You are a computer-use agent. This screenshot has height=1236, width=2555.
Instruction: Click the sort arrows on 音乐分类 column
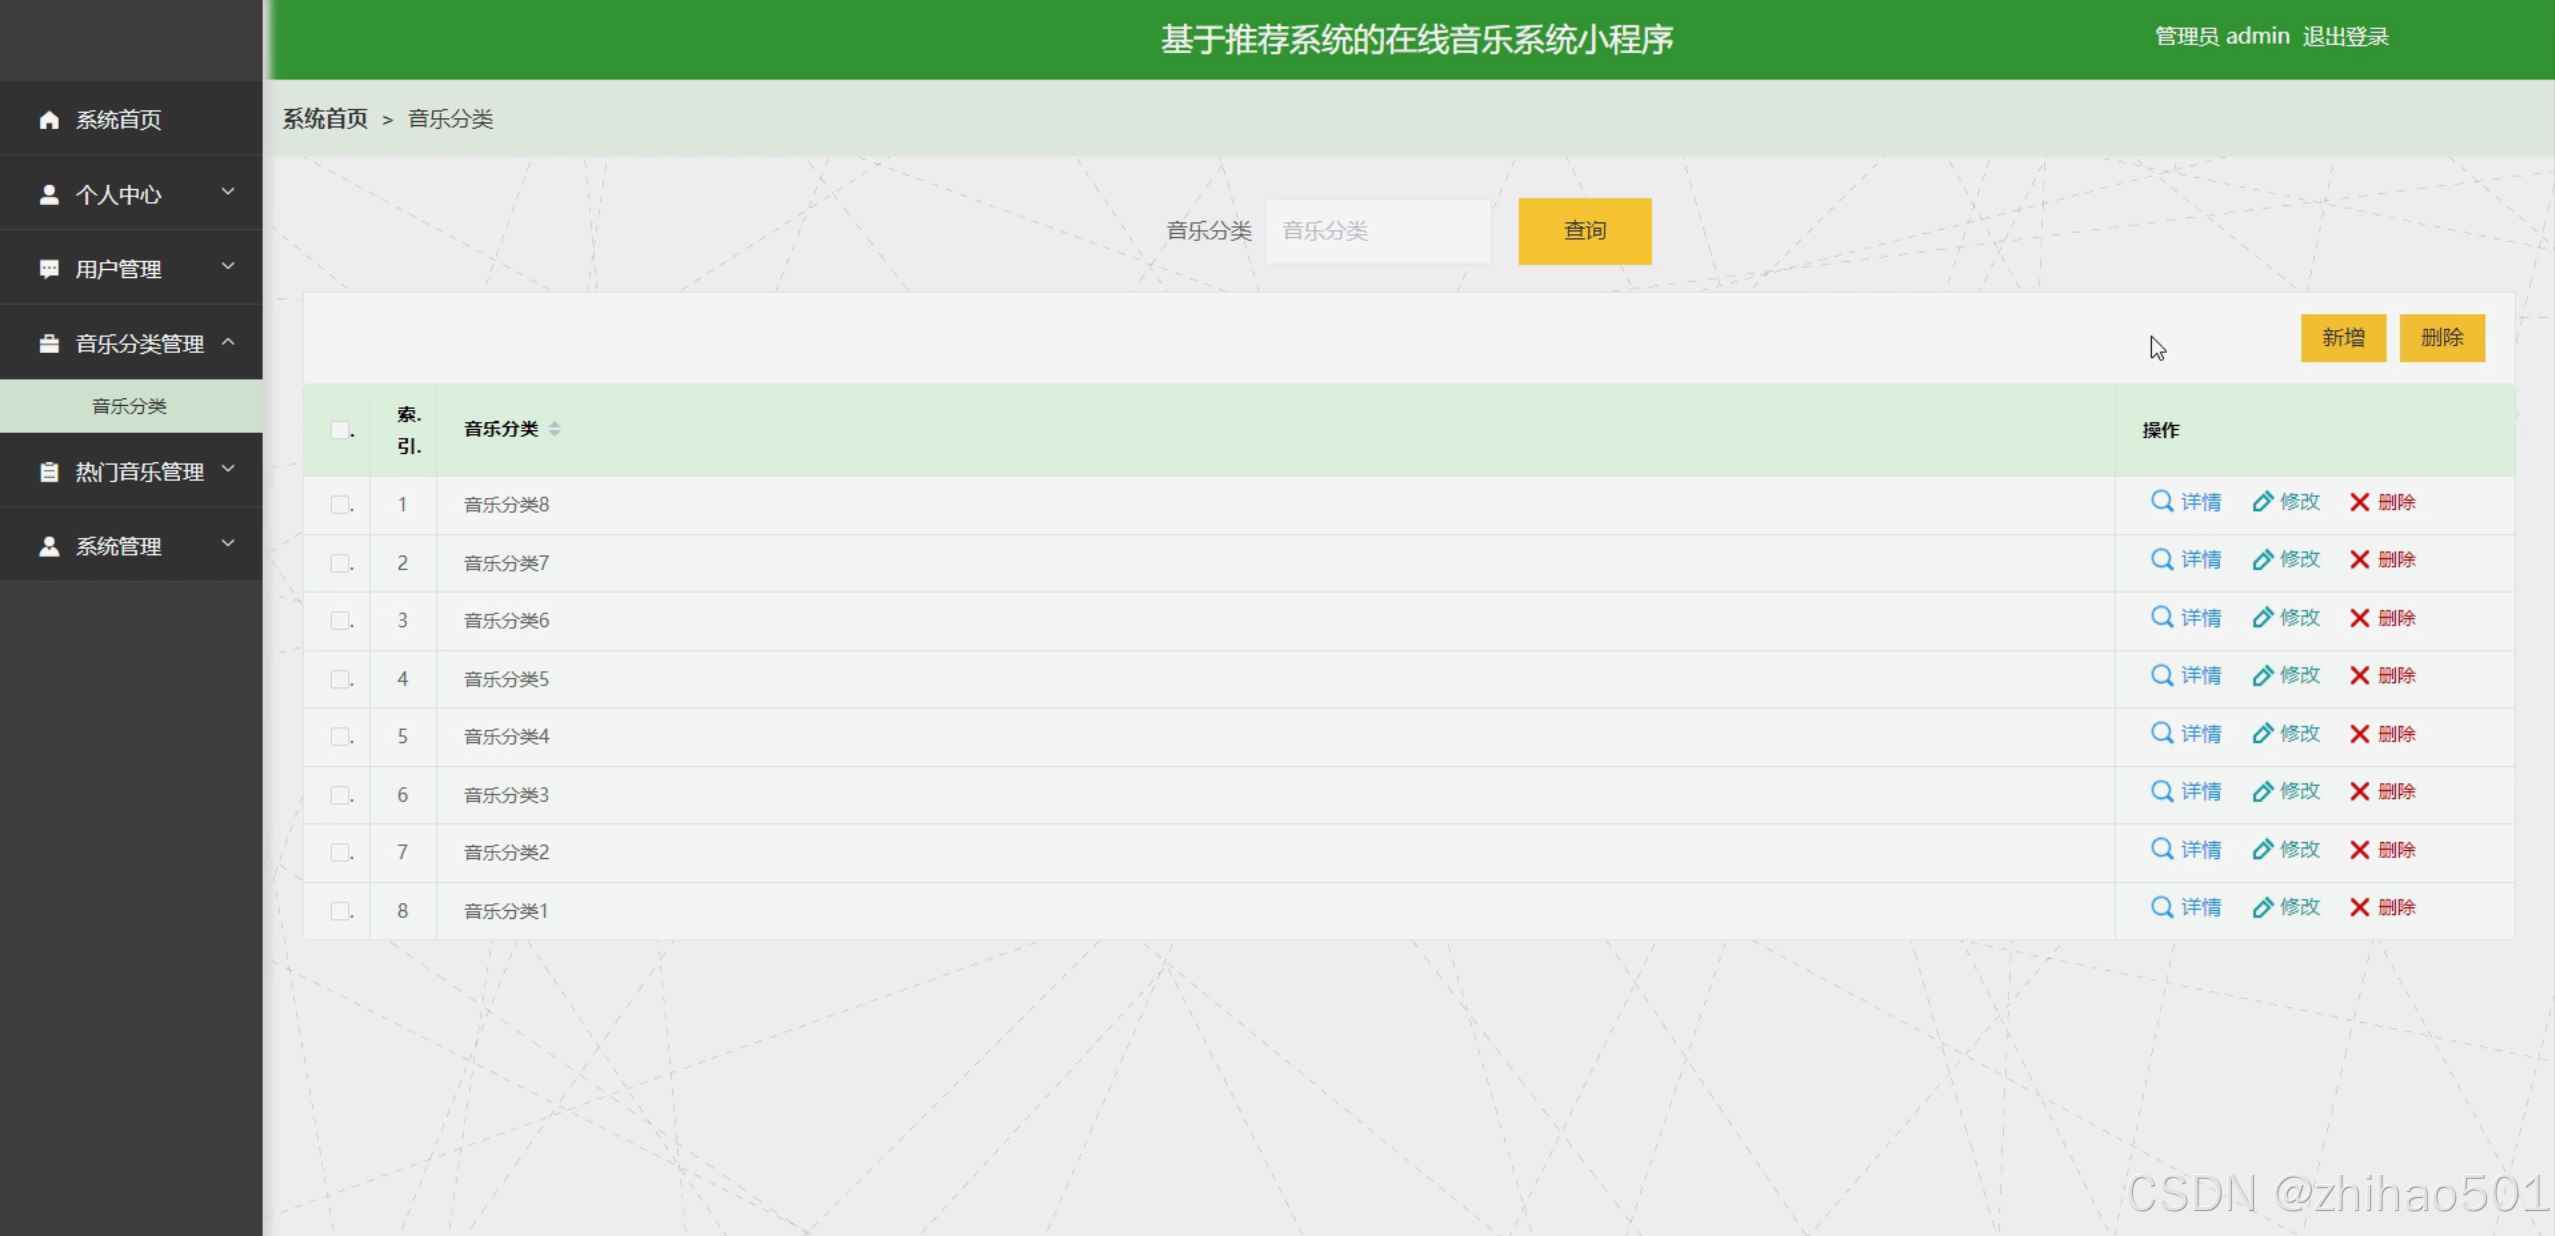(556, 428)
